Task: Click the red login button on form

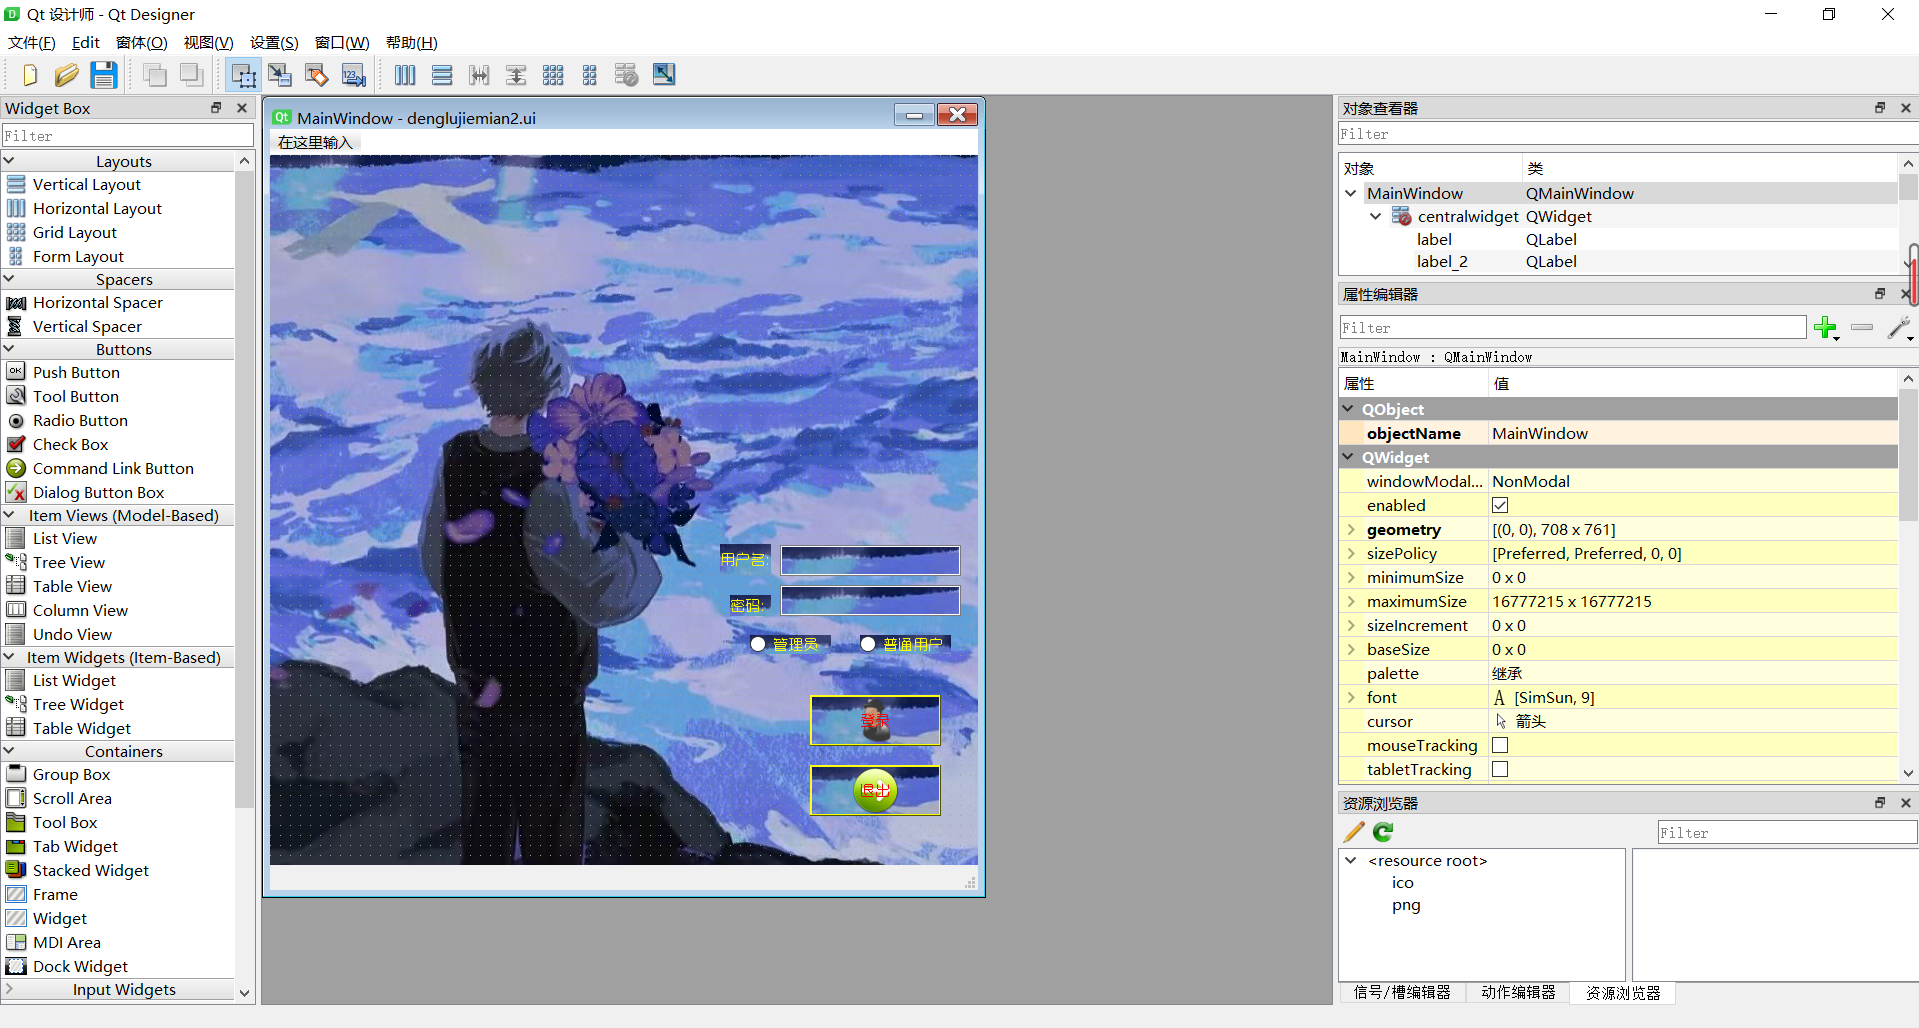Action: 875,720
